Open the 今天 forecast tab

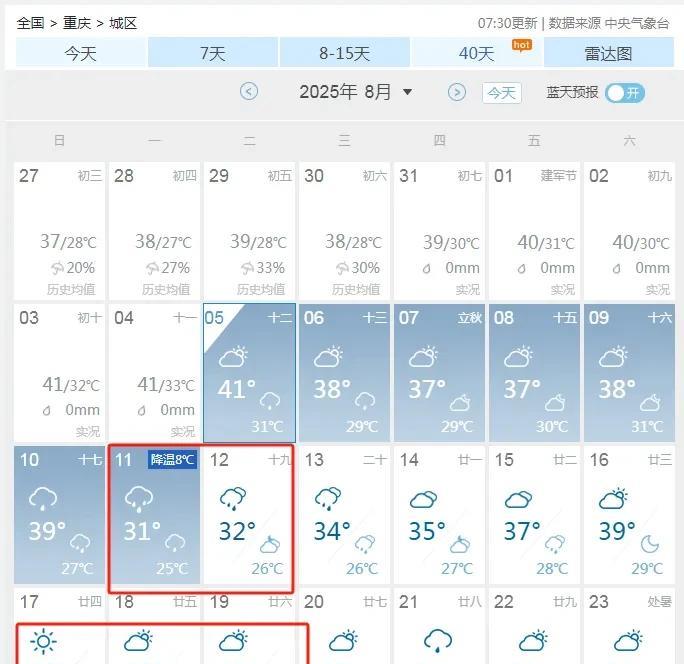click(x=81, y=53)
